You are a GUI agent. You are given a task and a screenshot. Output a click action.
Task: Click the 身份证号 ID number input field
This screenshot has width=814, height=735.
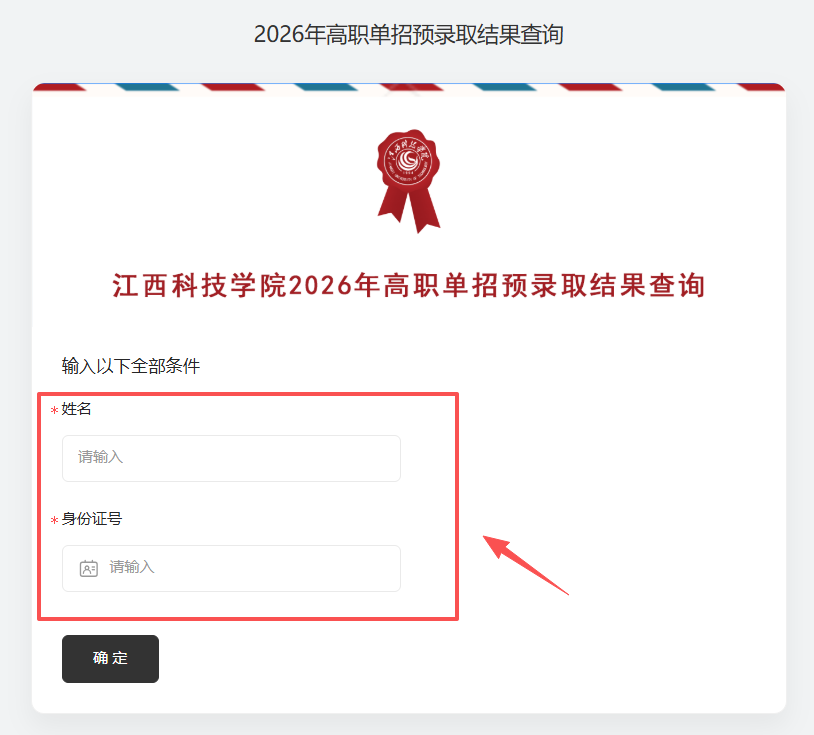click(231, 568)
